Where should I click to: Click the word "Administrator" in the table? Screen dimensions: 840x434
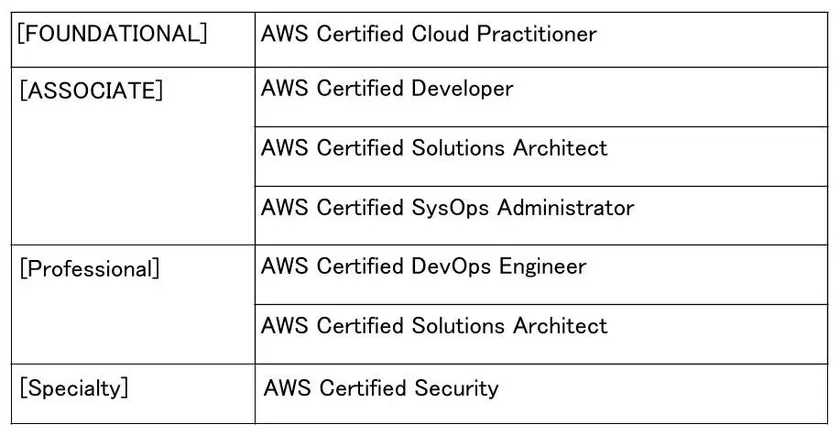[x=566, y=208]
